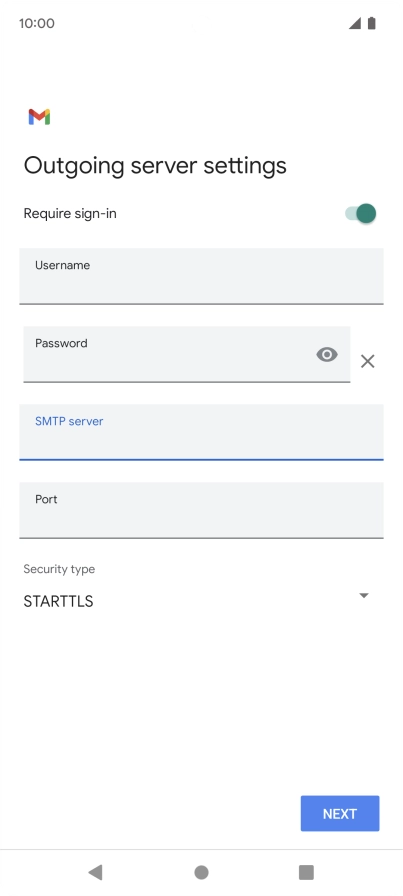Click the Outgoing server settings heading

click(155, 166)
